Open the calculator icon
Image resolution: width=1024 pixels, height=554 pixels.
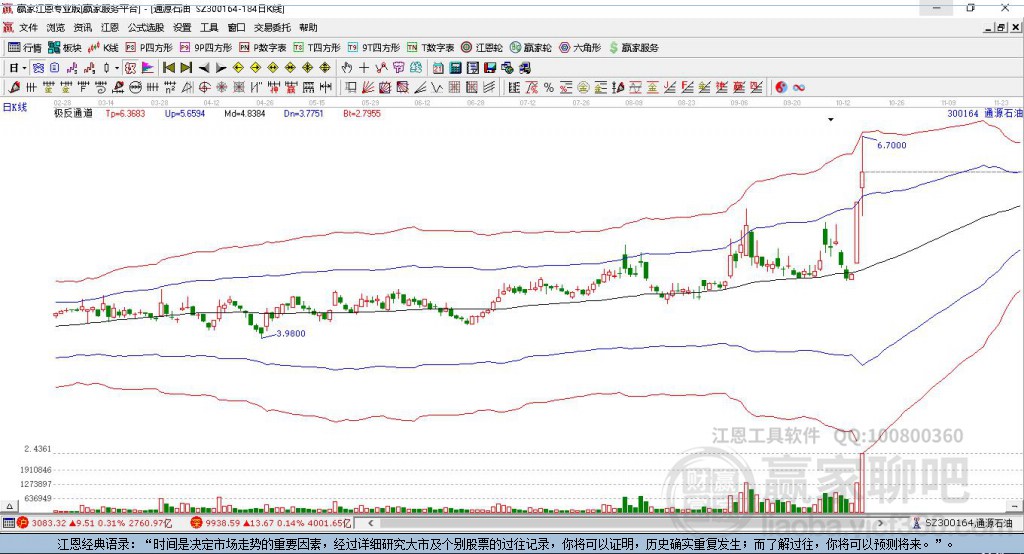tap(455, 68)
